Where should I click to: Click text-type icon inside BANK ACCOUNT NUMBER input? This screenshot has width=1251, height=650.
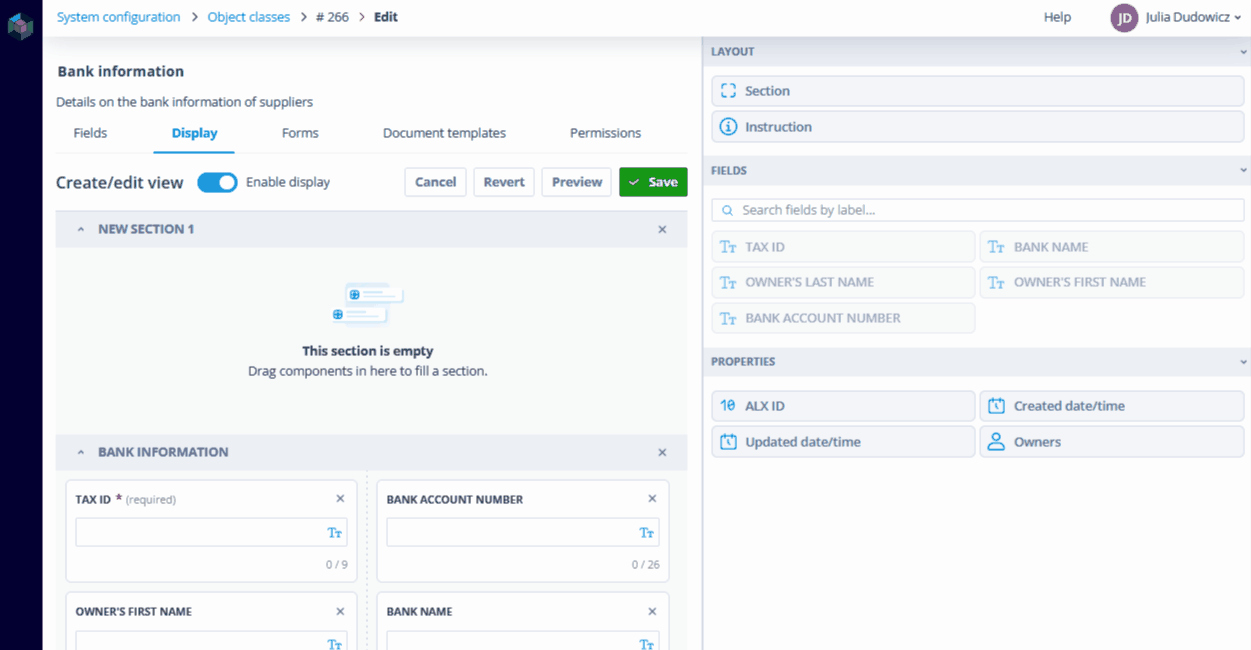(x=647, y=533)
